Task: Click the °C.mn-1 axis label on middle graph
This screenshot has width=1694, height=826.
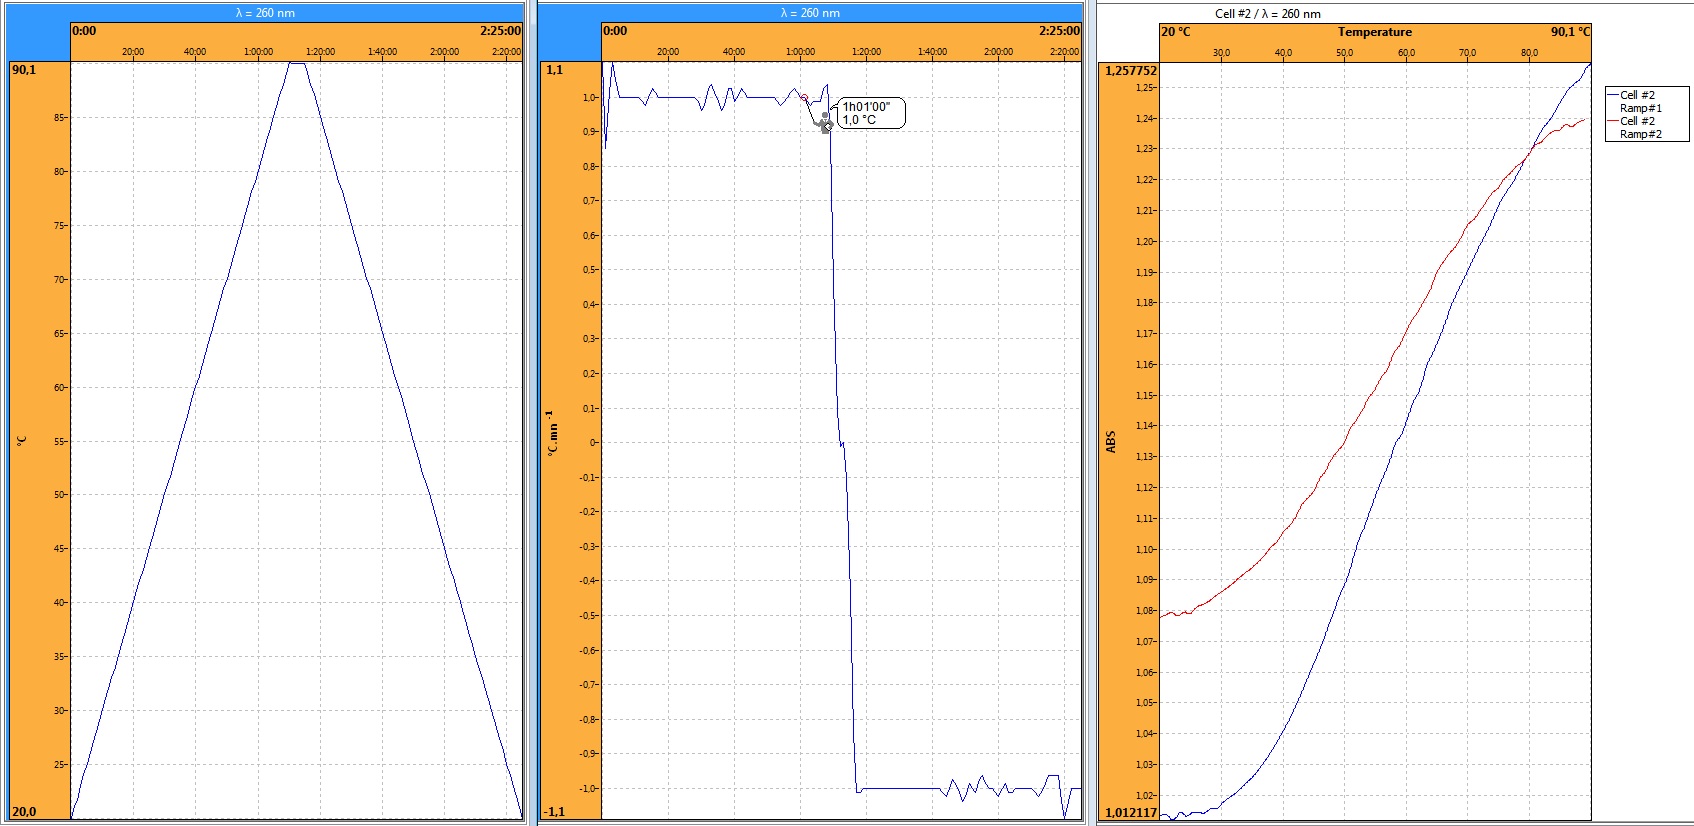Action: pos(551,433)
